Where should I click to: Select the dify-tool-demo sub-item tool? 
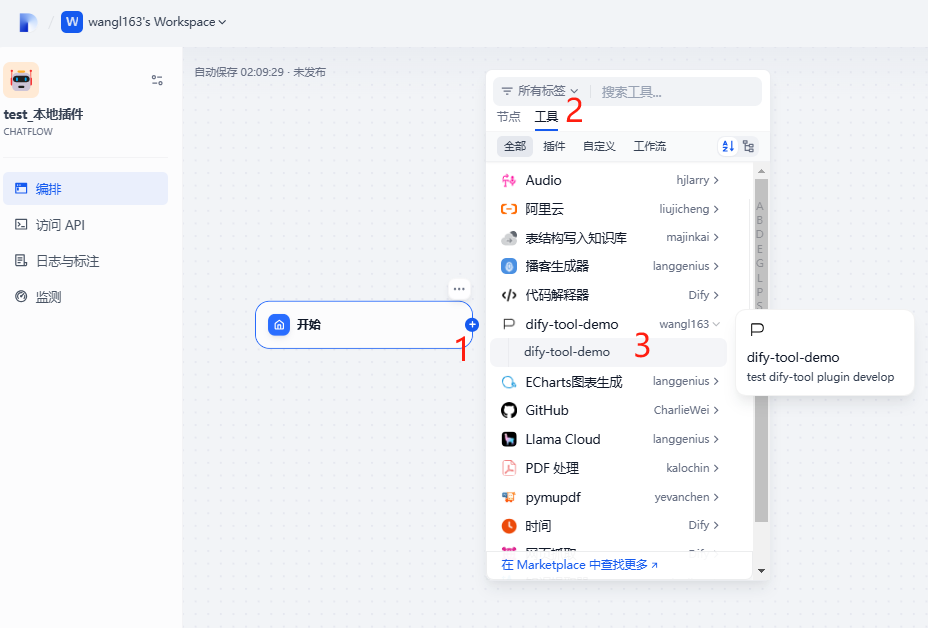pos(608,352)
